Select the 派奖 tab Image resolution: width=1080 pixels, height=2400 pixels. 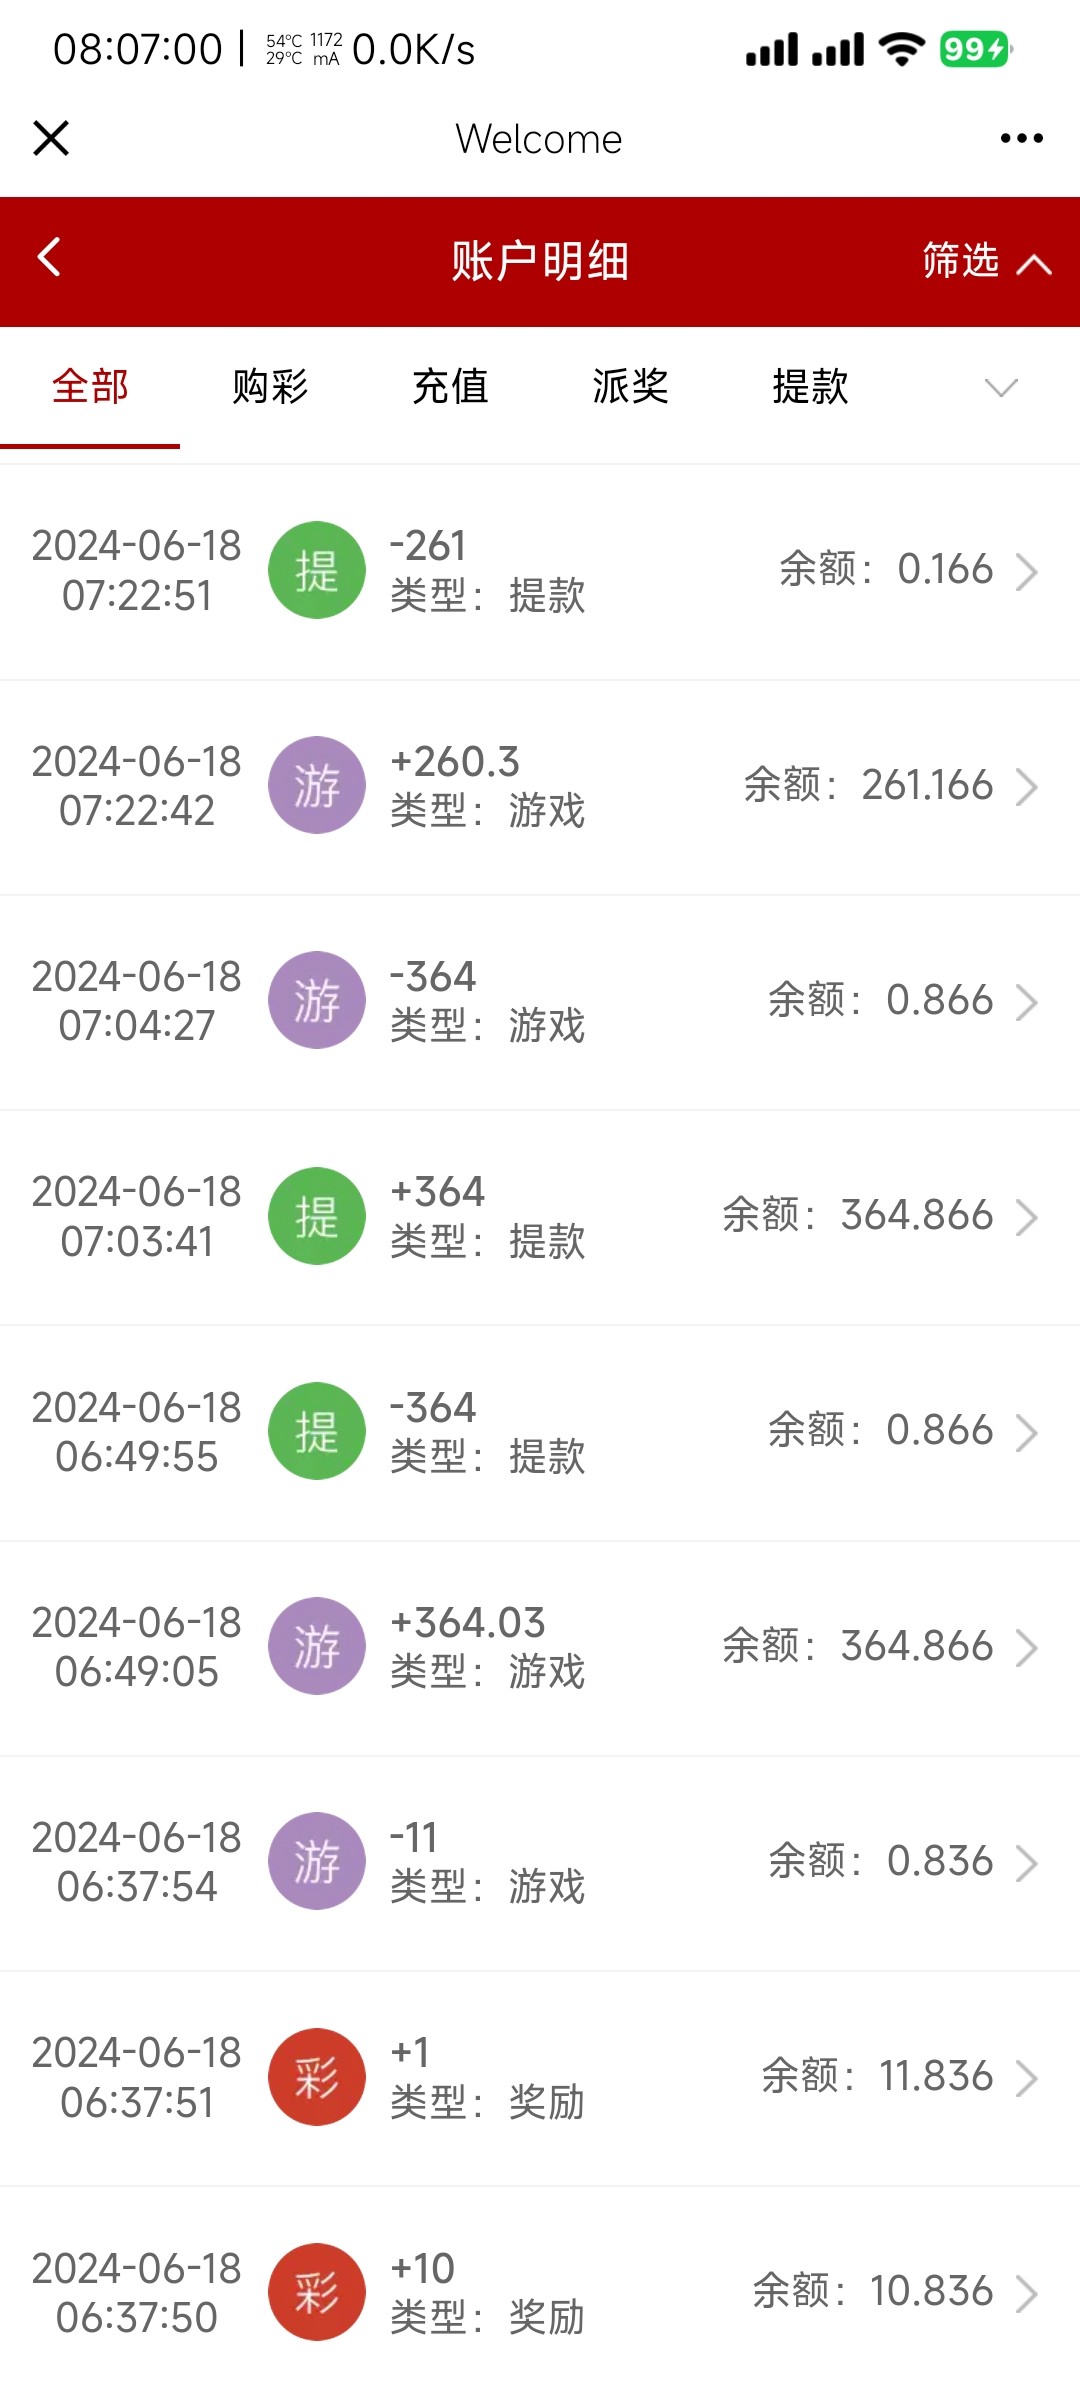point(630,387)
